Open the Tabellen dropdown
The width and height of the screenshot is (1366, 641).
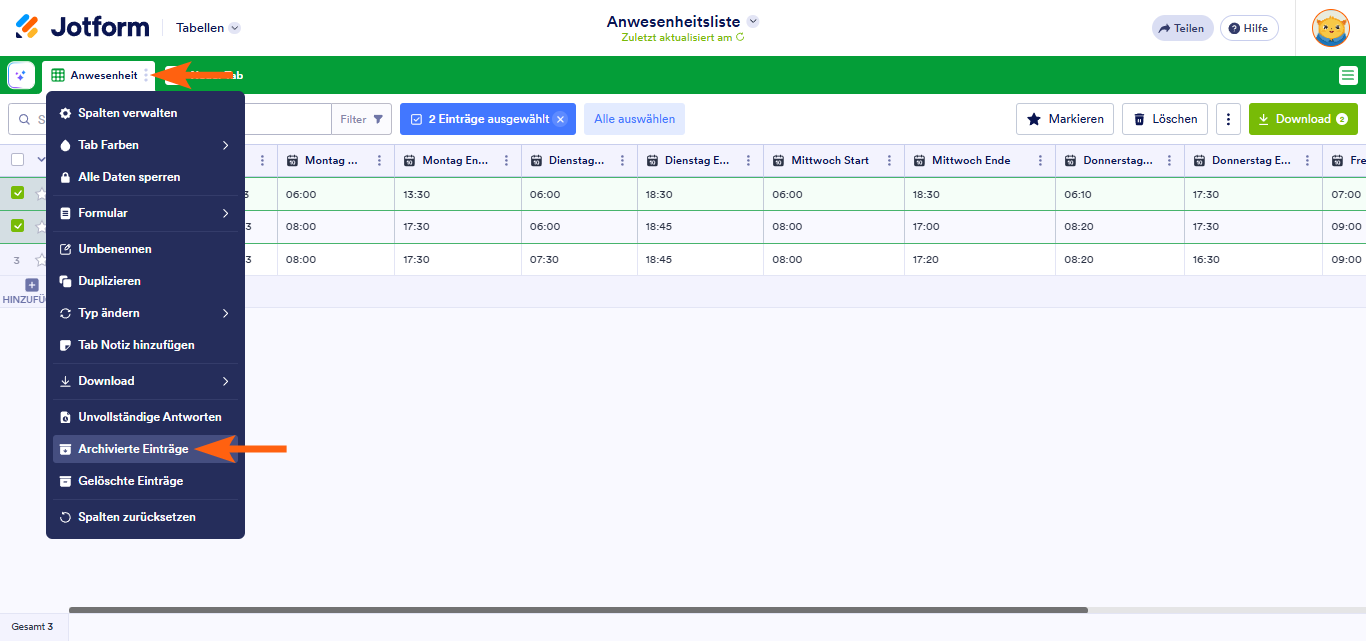pos(208,28)
